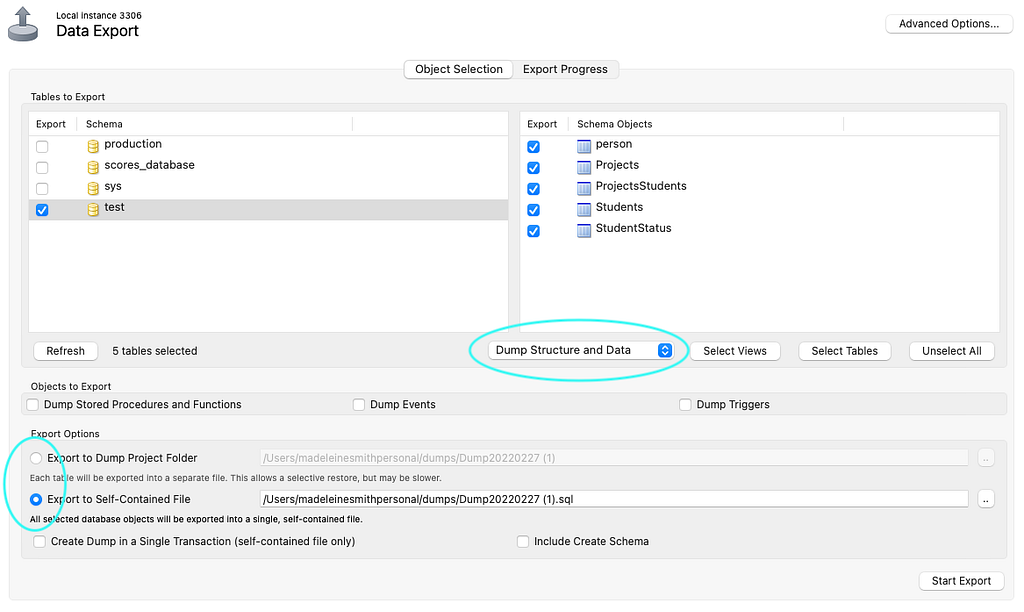The image size is (1024, 612).
Task: Select Export to Dump Project Folder
Action: (x=36, y=459)
